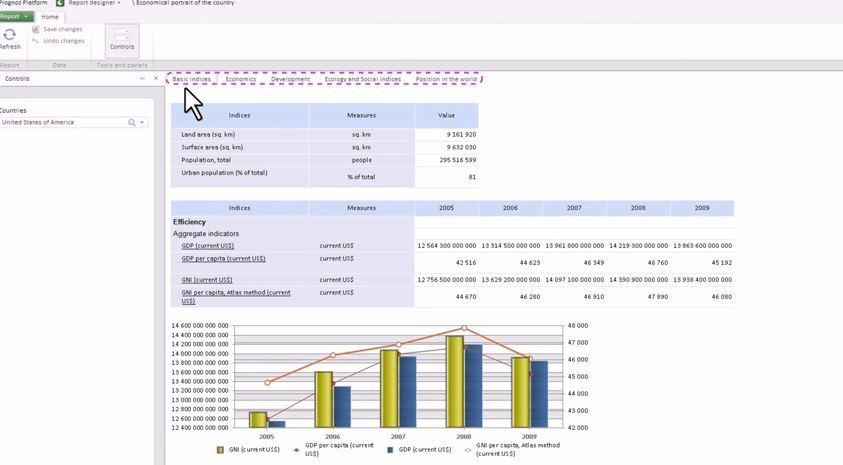The height and width of the screenshot is (465, 843).
Task: Expand the Report designer dropdown
Action: [x=119, y=3]
